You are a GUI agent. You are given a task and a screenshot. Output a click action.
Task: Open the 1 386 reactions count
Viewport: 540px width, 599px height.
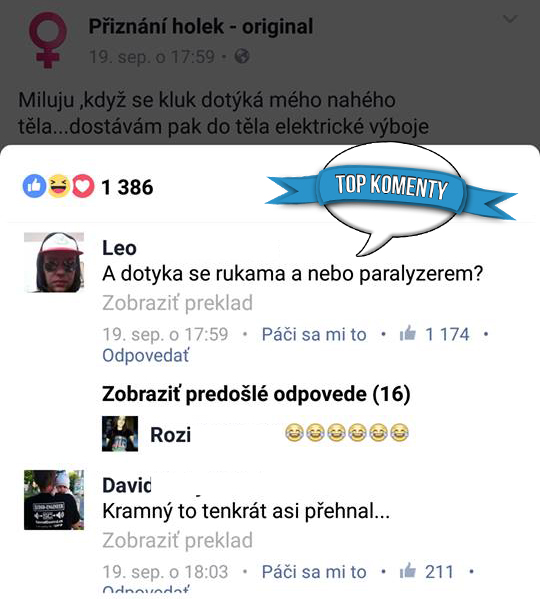click(x=127, y=187)
